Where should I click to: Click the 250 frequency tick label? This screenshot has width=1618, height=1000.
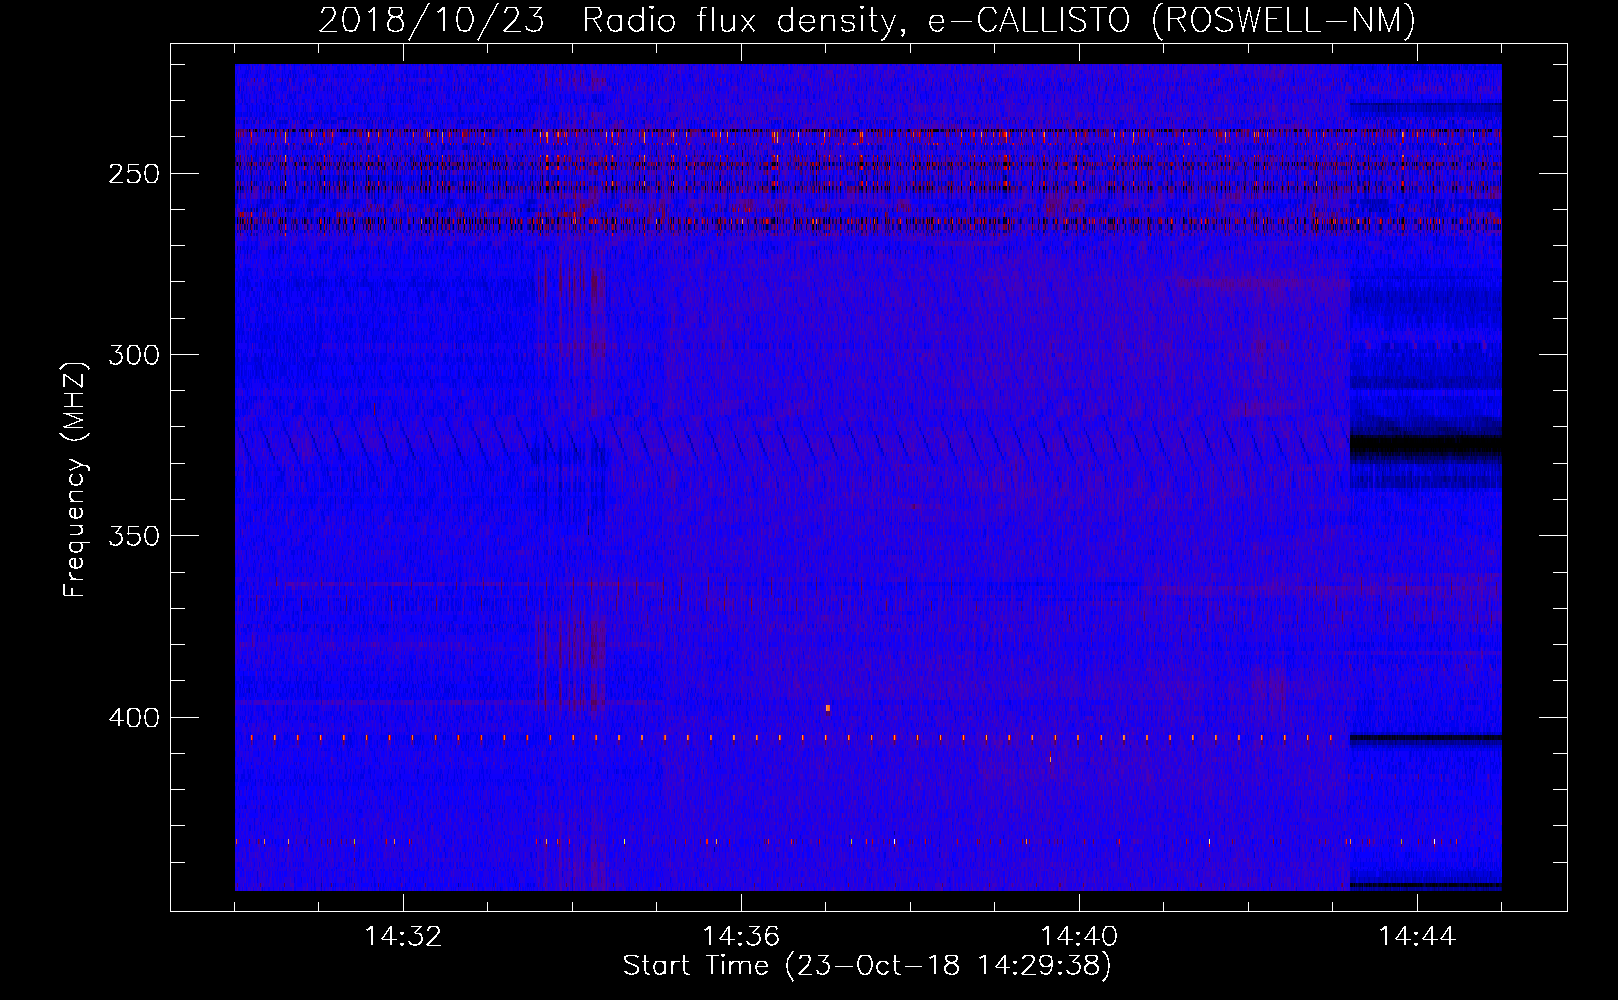click(133, 174)
